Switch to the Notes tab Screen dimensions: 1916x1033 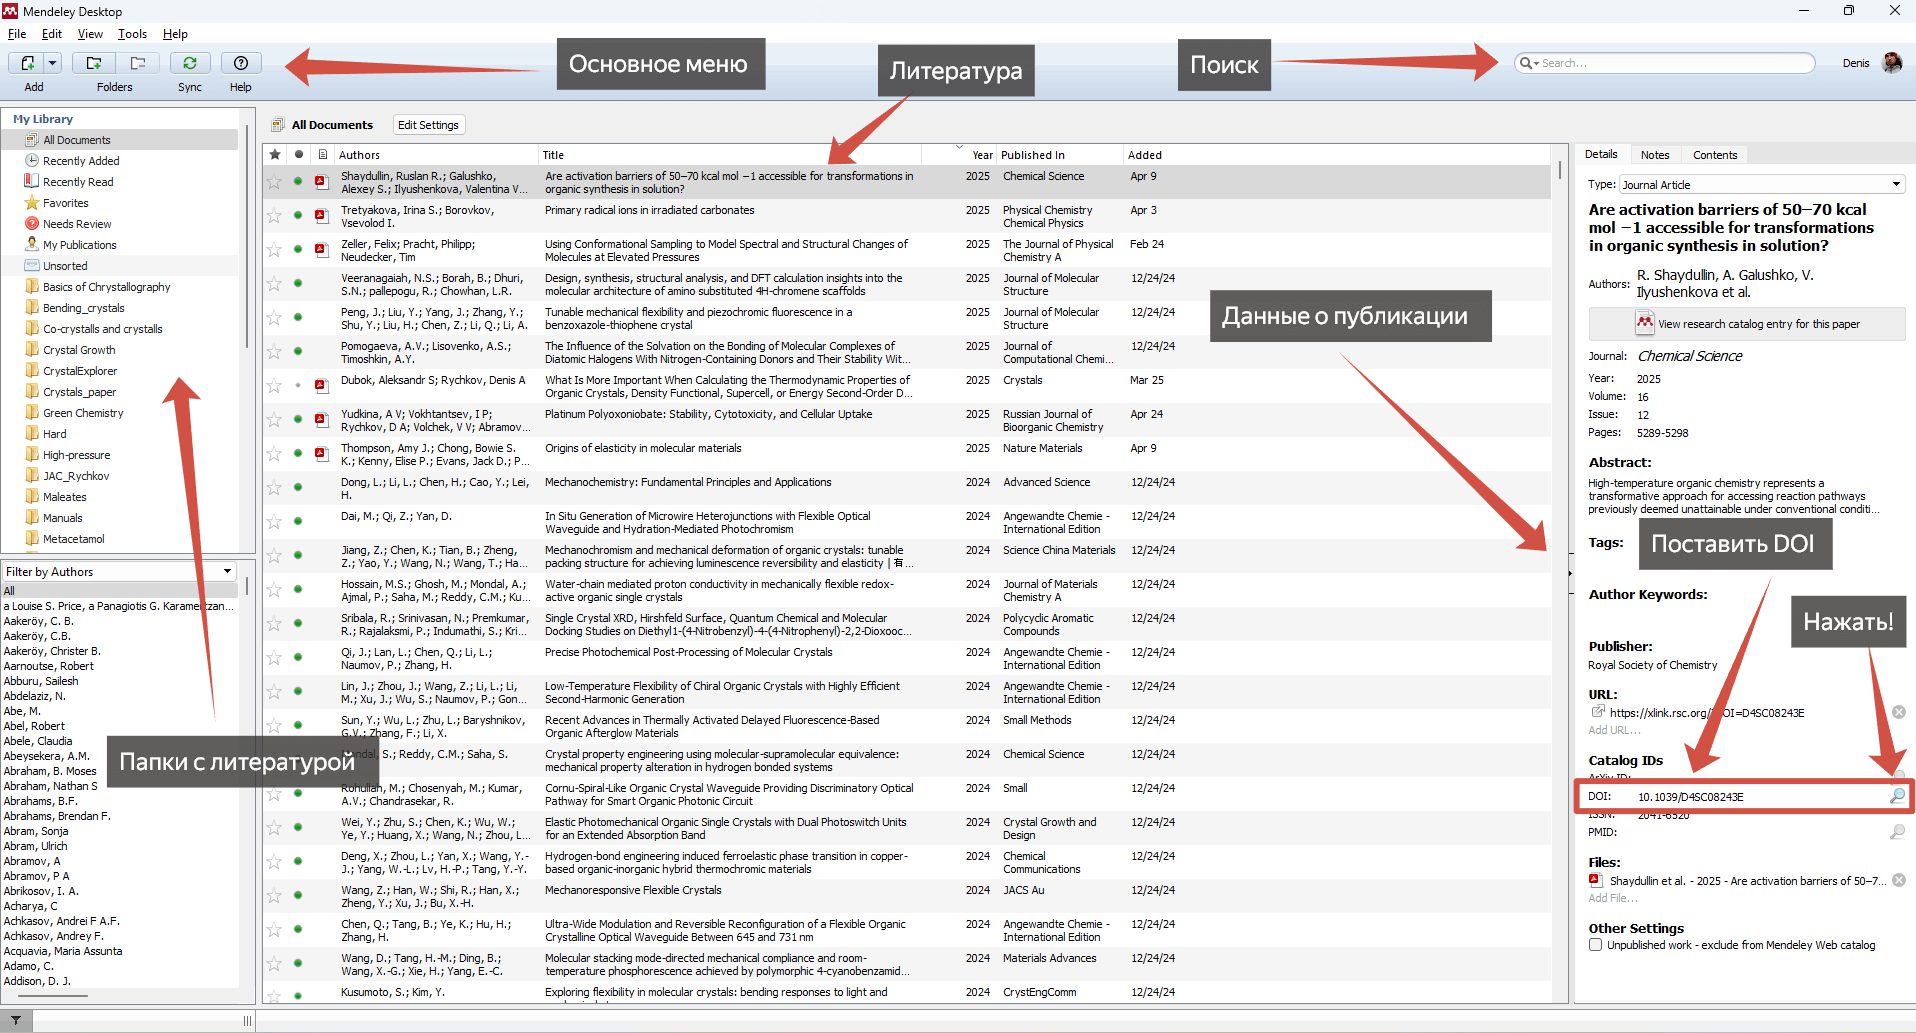click(x=1655, y=155)
